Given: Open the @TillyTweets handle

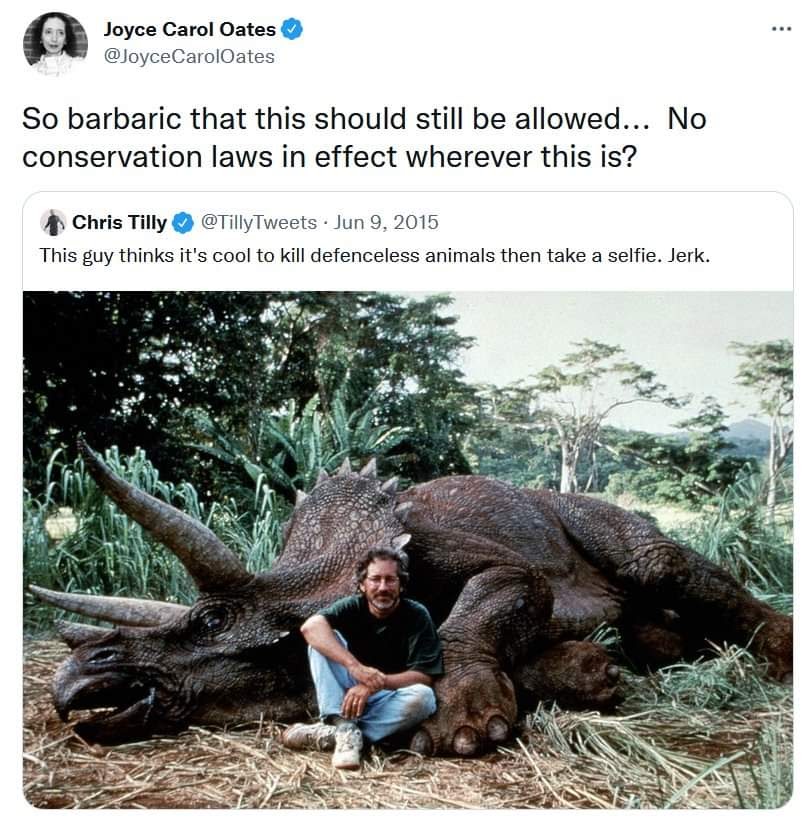Looking at the screenshot, I should click(x=259, y=223).
